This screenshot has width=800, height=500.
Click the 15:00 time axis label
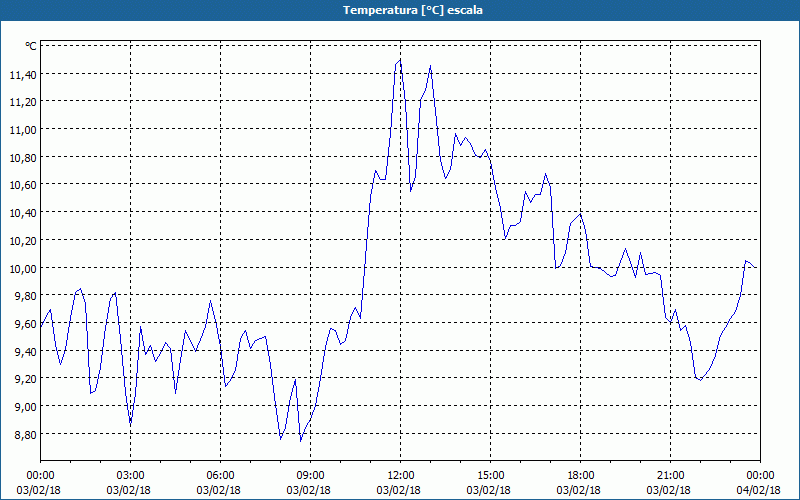491,476
